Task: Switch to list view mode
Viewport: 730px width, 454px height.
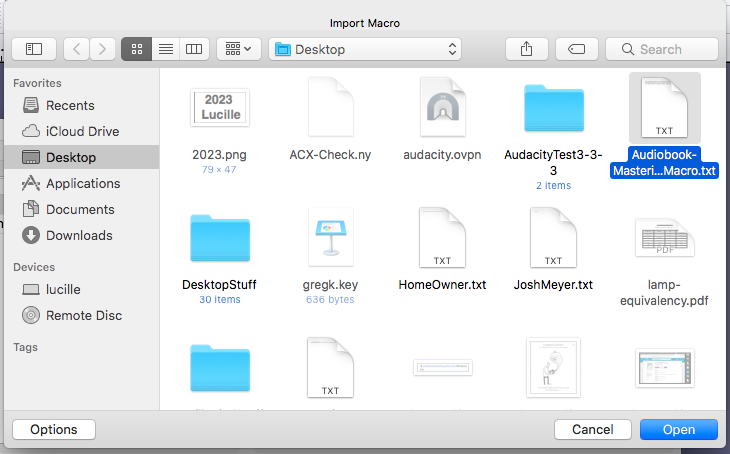Action: [x=165, y=49]
